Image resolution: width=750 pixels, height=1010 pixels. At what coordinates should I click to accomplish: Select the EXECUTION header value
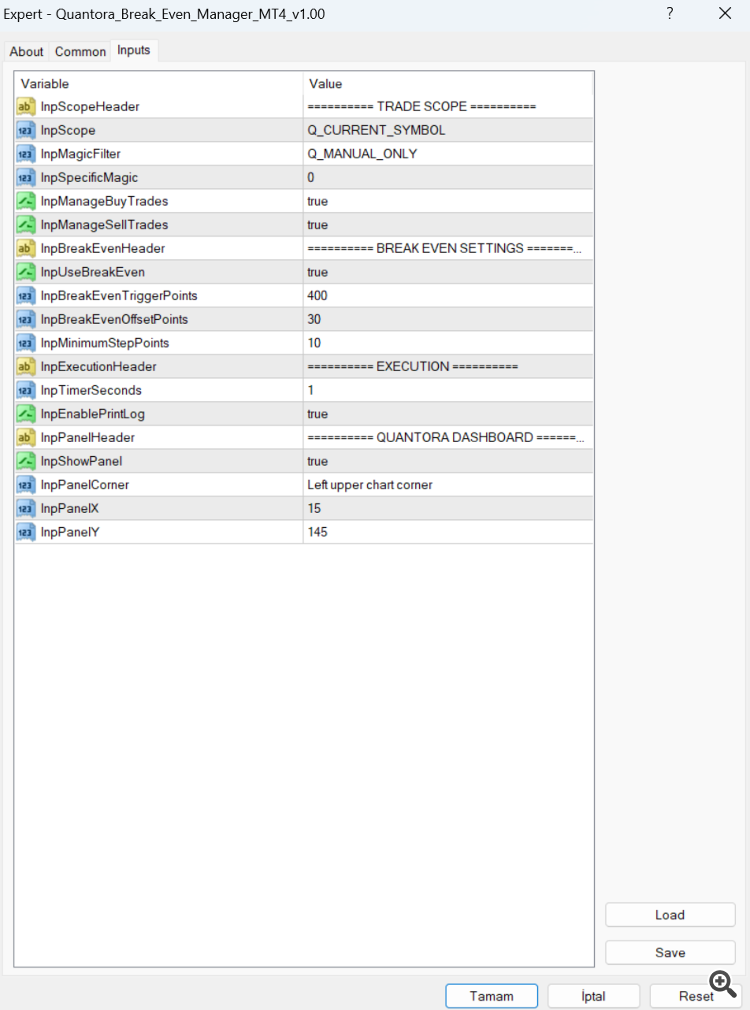(448, 367)
